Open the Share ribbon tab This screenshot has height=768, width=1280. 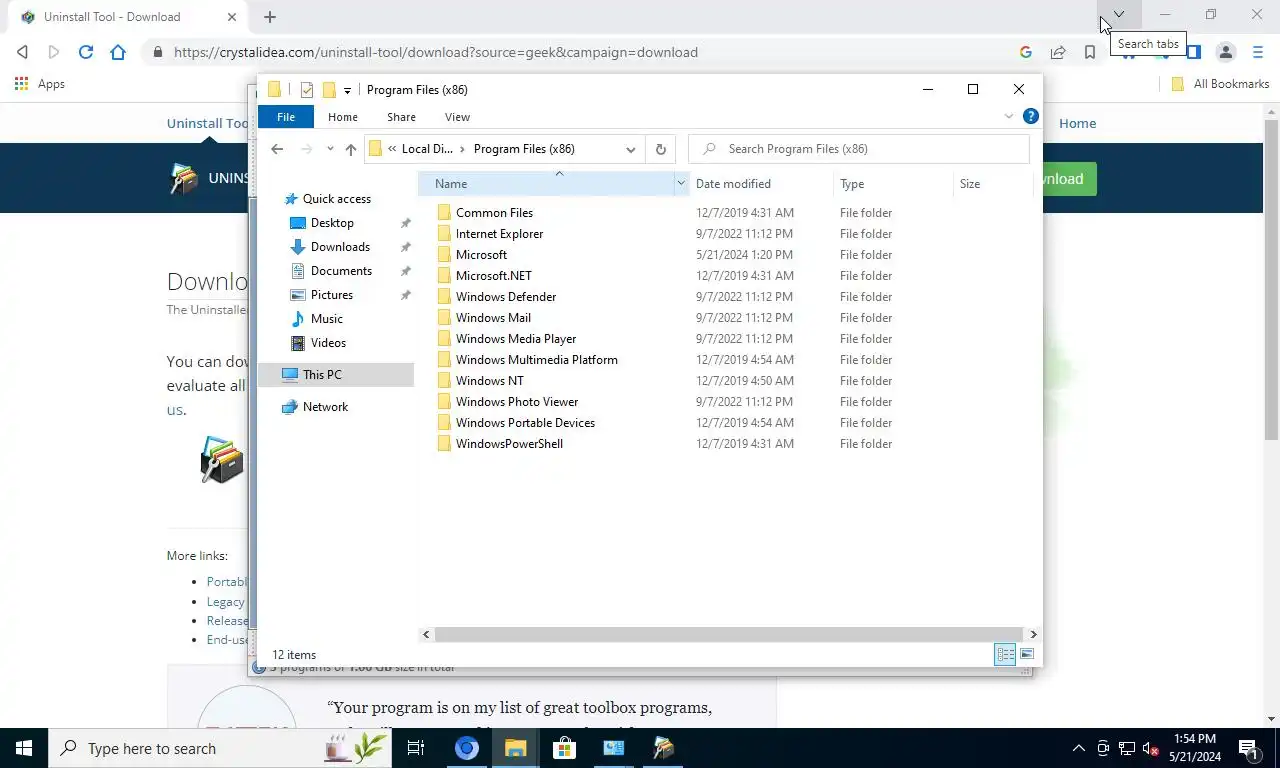[401, 117]
